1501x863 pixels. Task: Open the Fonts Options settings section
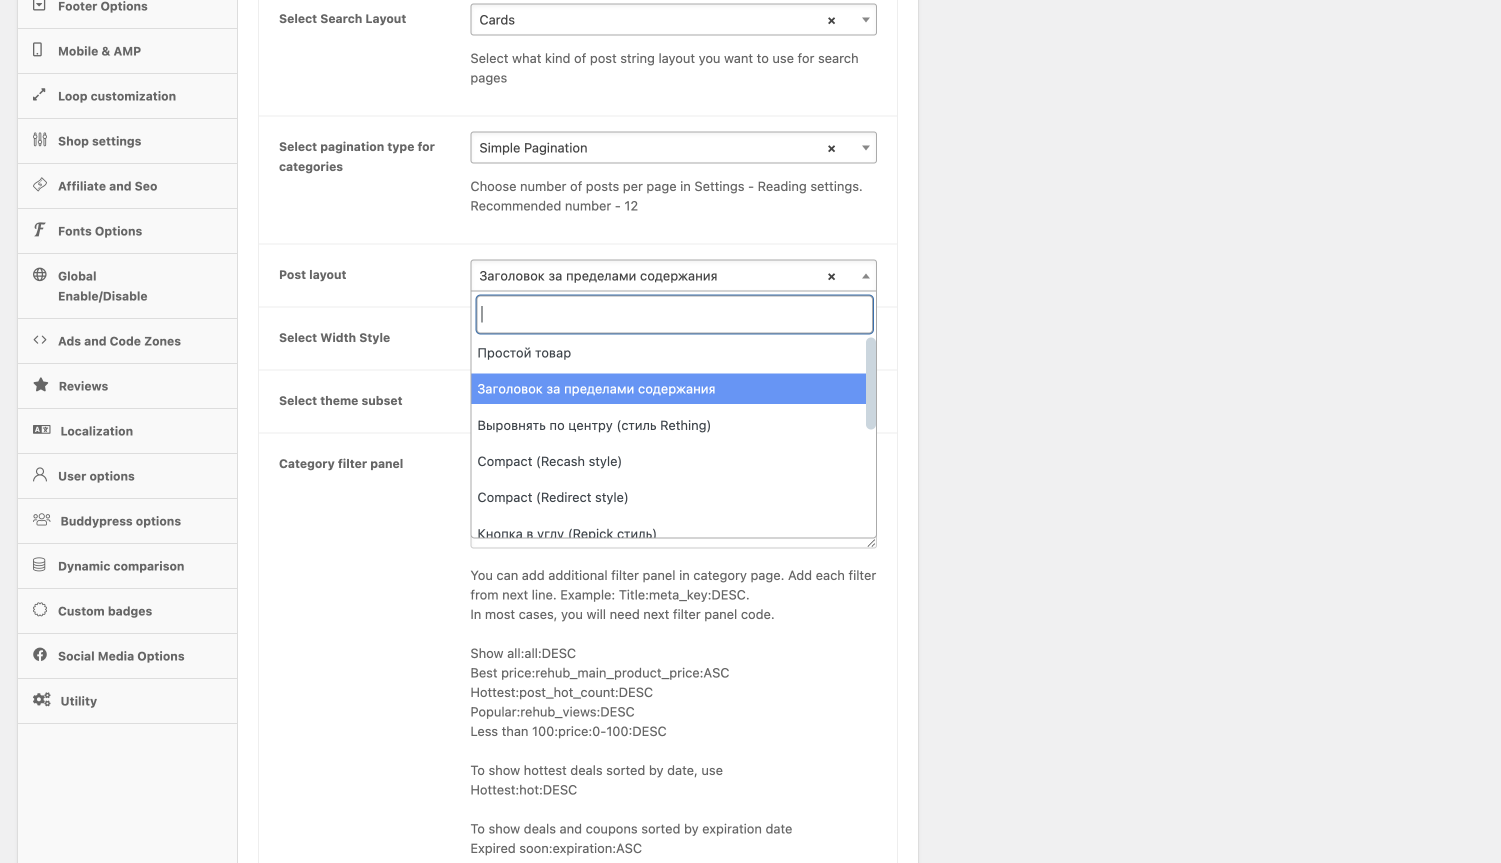pos(100,231)
